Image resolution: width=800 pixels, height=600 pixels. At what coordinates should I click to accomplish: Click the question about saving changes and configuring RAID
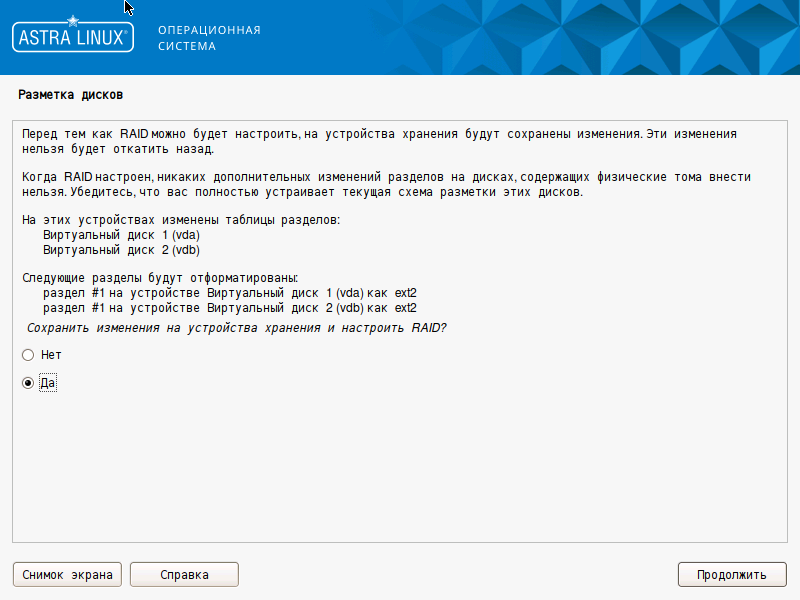tap(236, 328)
